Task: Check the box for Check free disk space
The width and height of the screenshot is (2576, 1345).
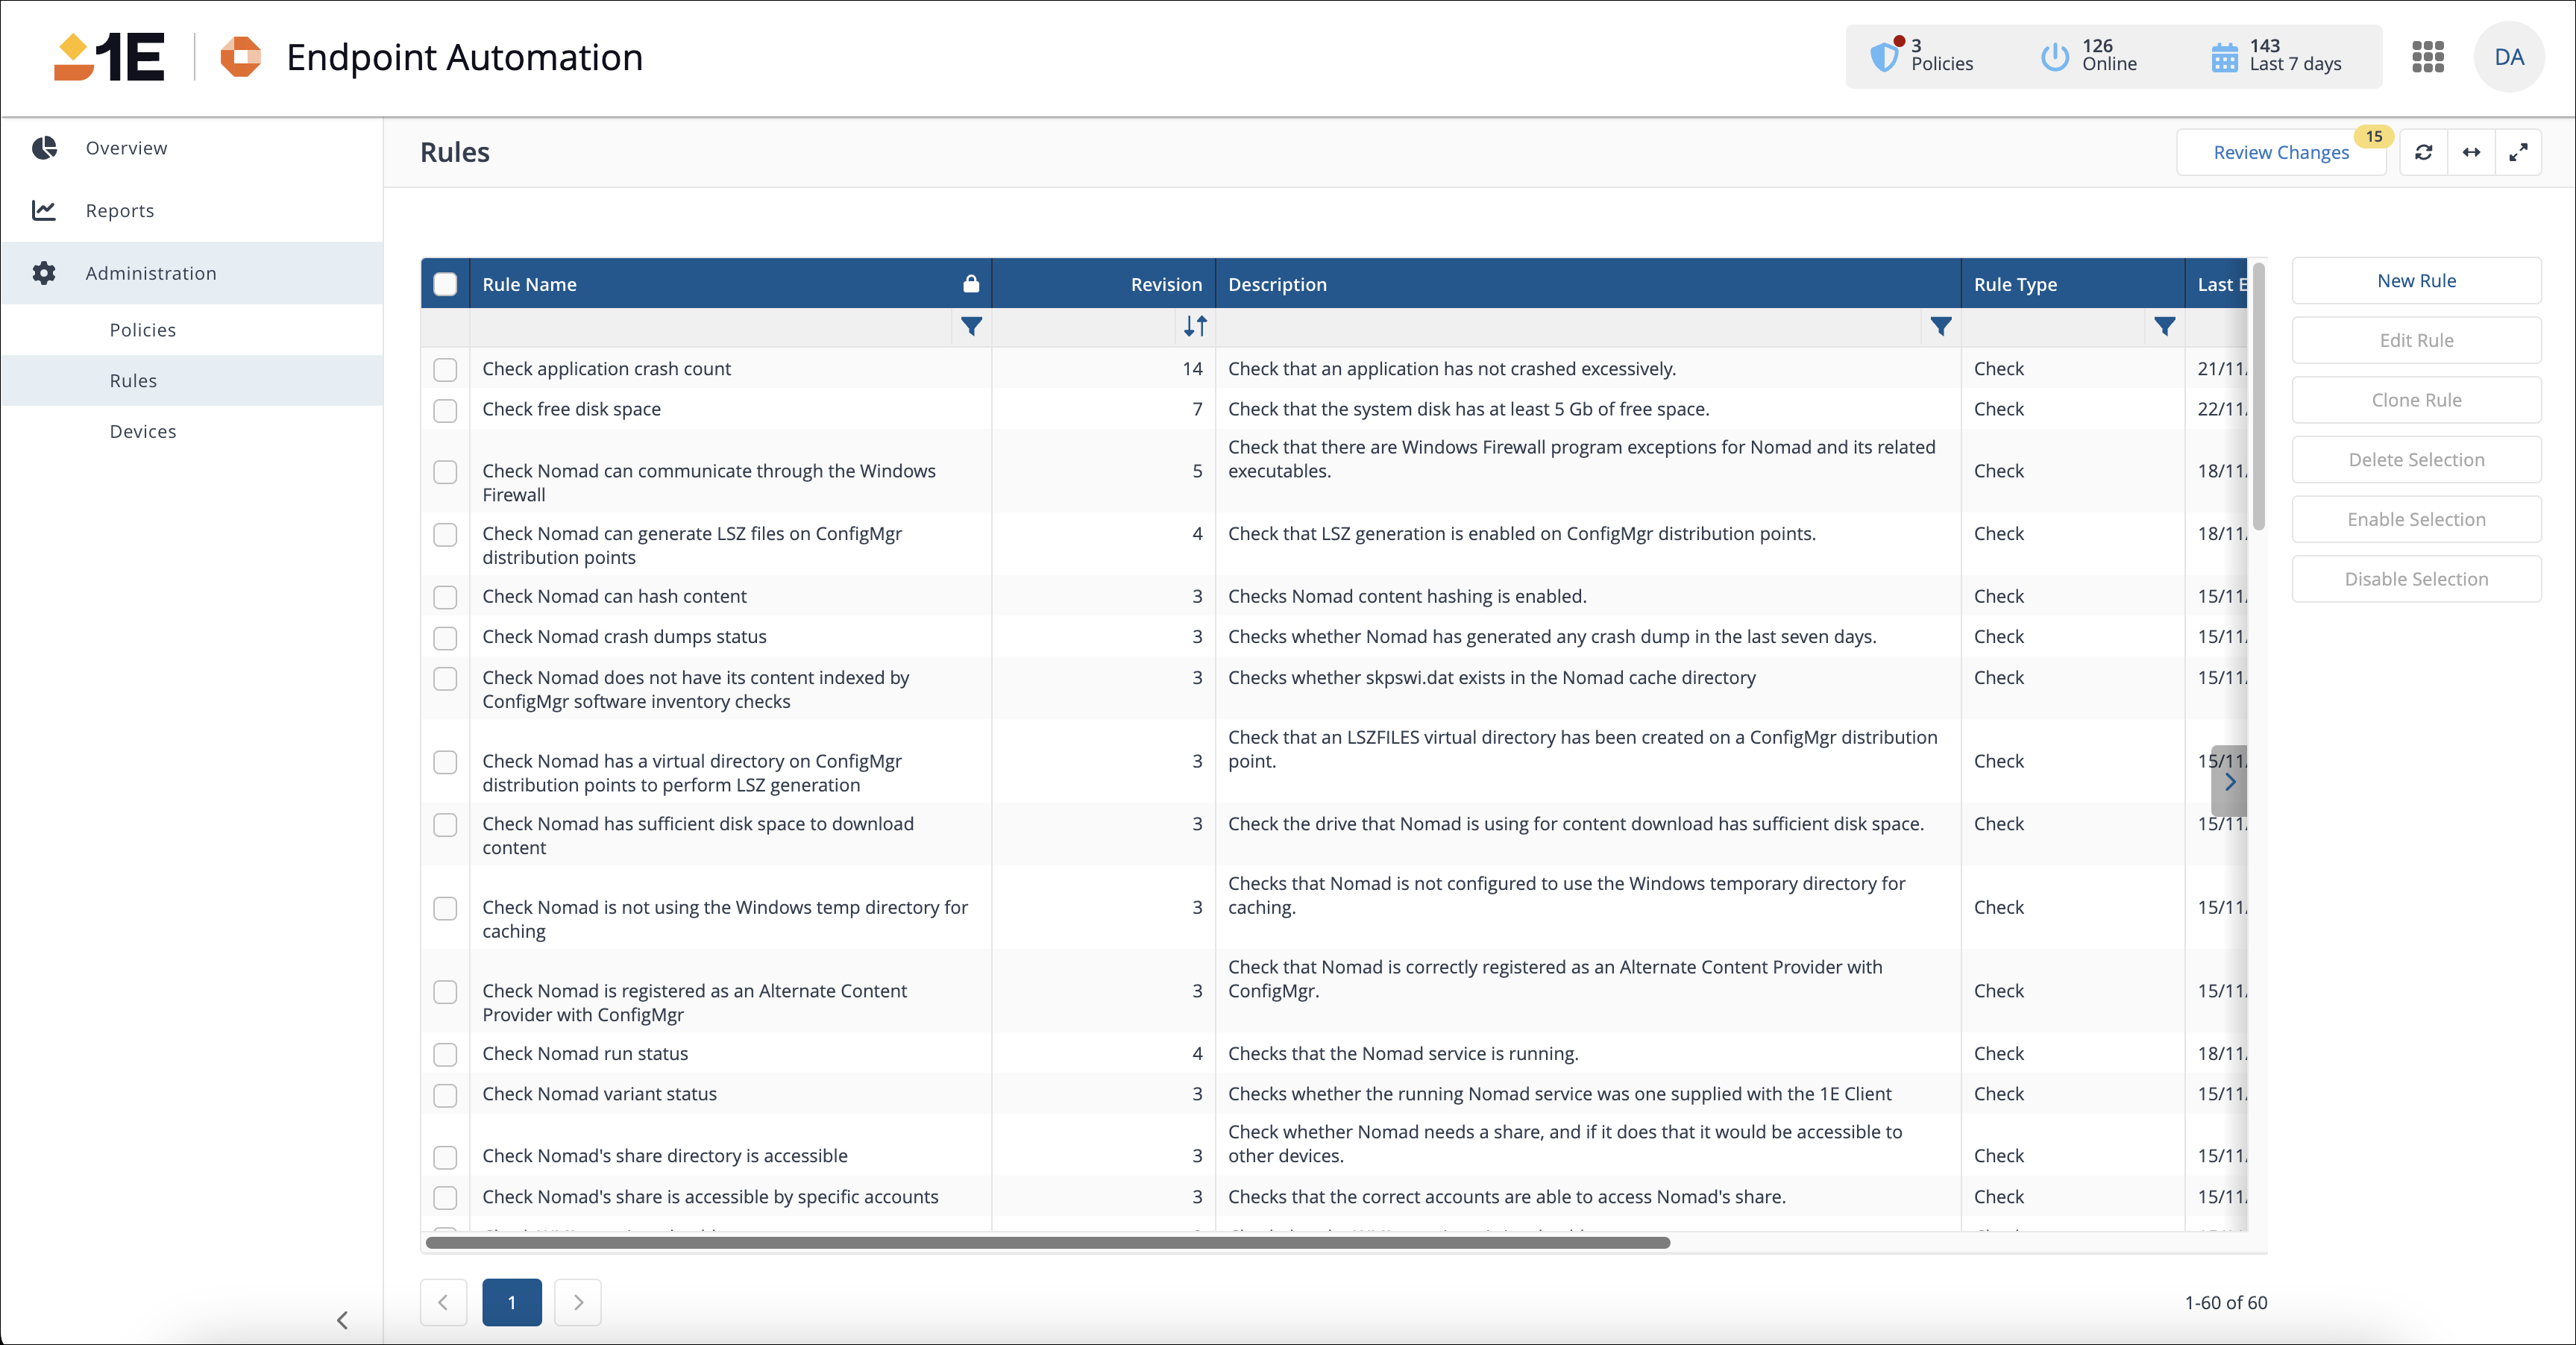Action: click(445, 410)
